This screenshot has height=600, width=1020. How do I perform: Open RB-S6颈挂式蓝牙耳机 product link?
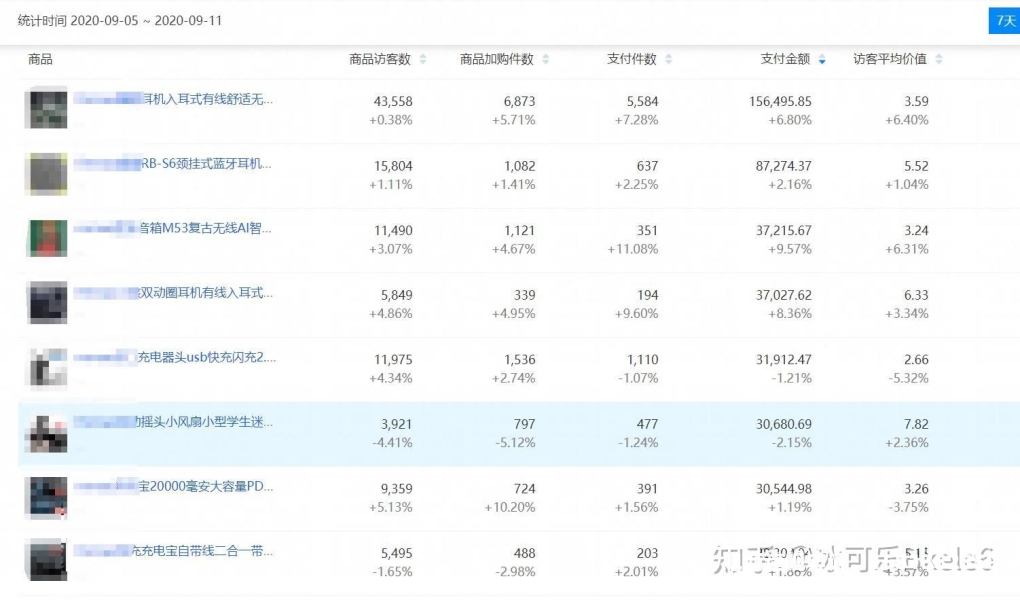coord(206,164)
